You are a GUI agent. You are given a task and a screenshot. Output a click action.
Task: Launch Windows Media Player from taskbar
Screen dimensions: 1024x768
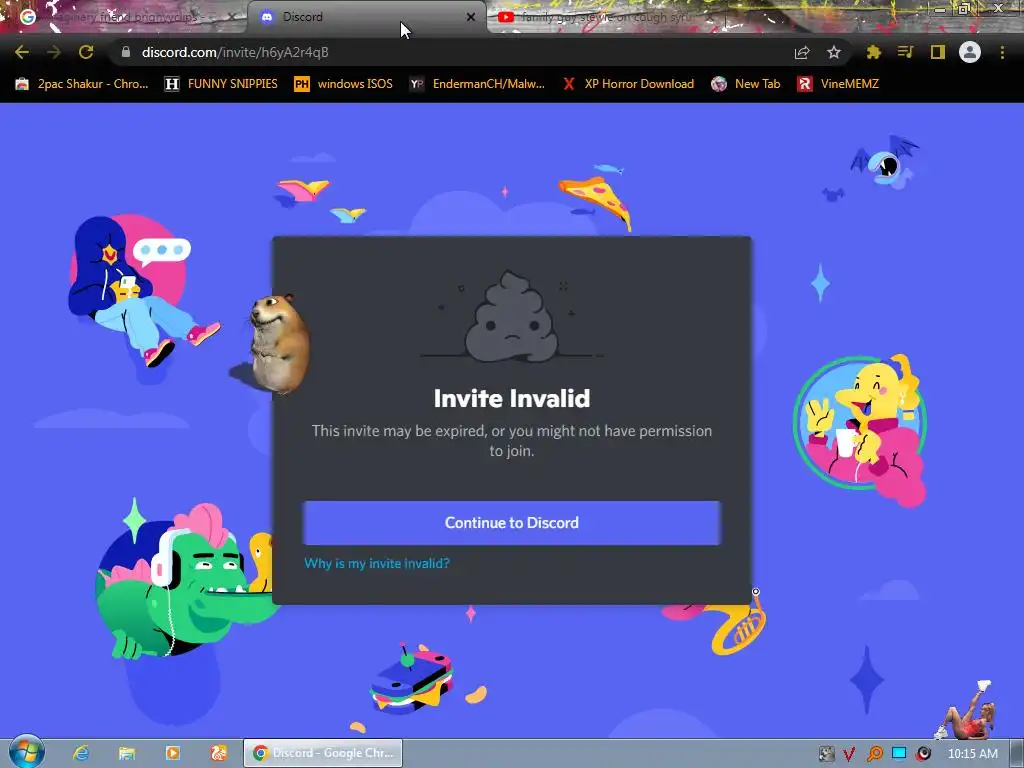172,753
